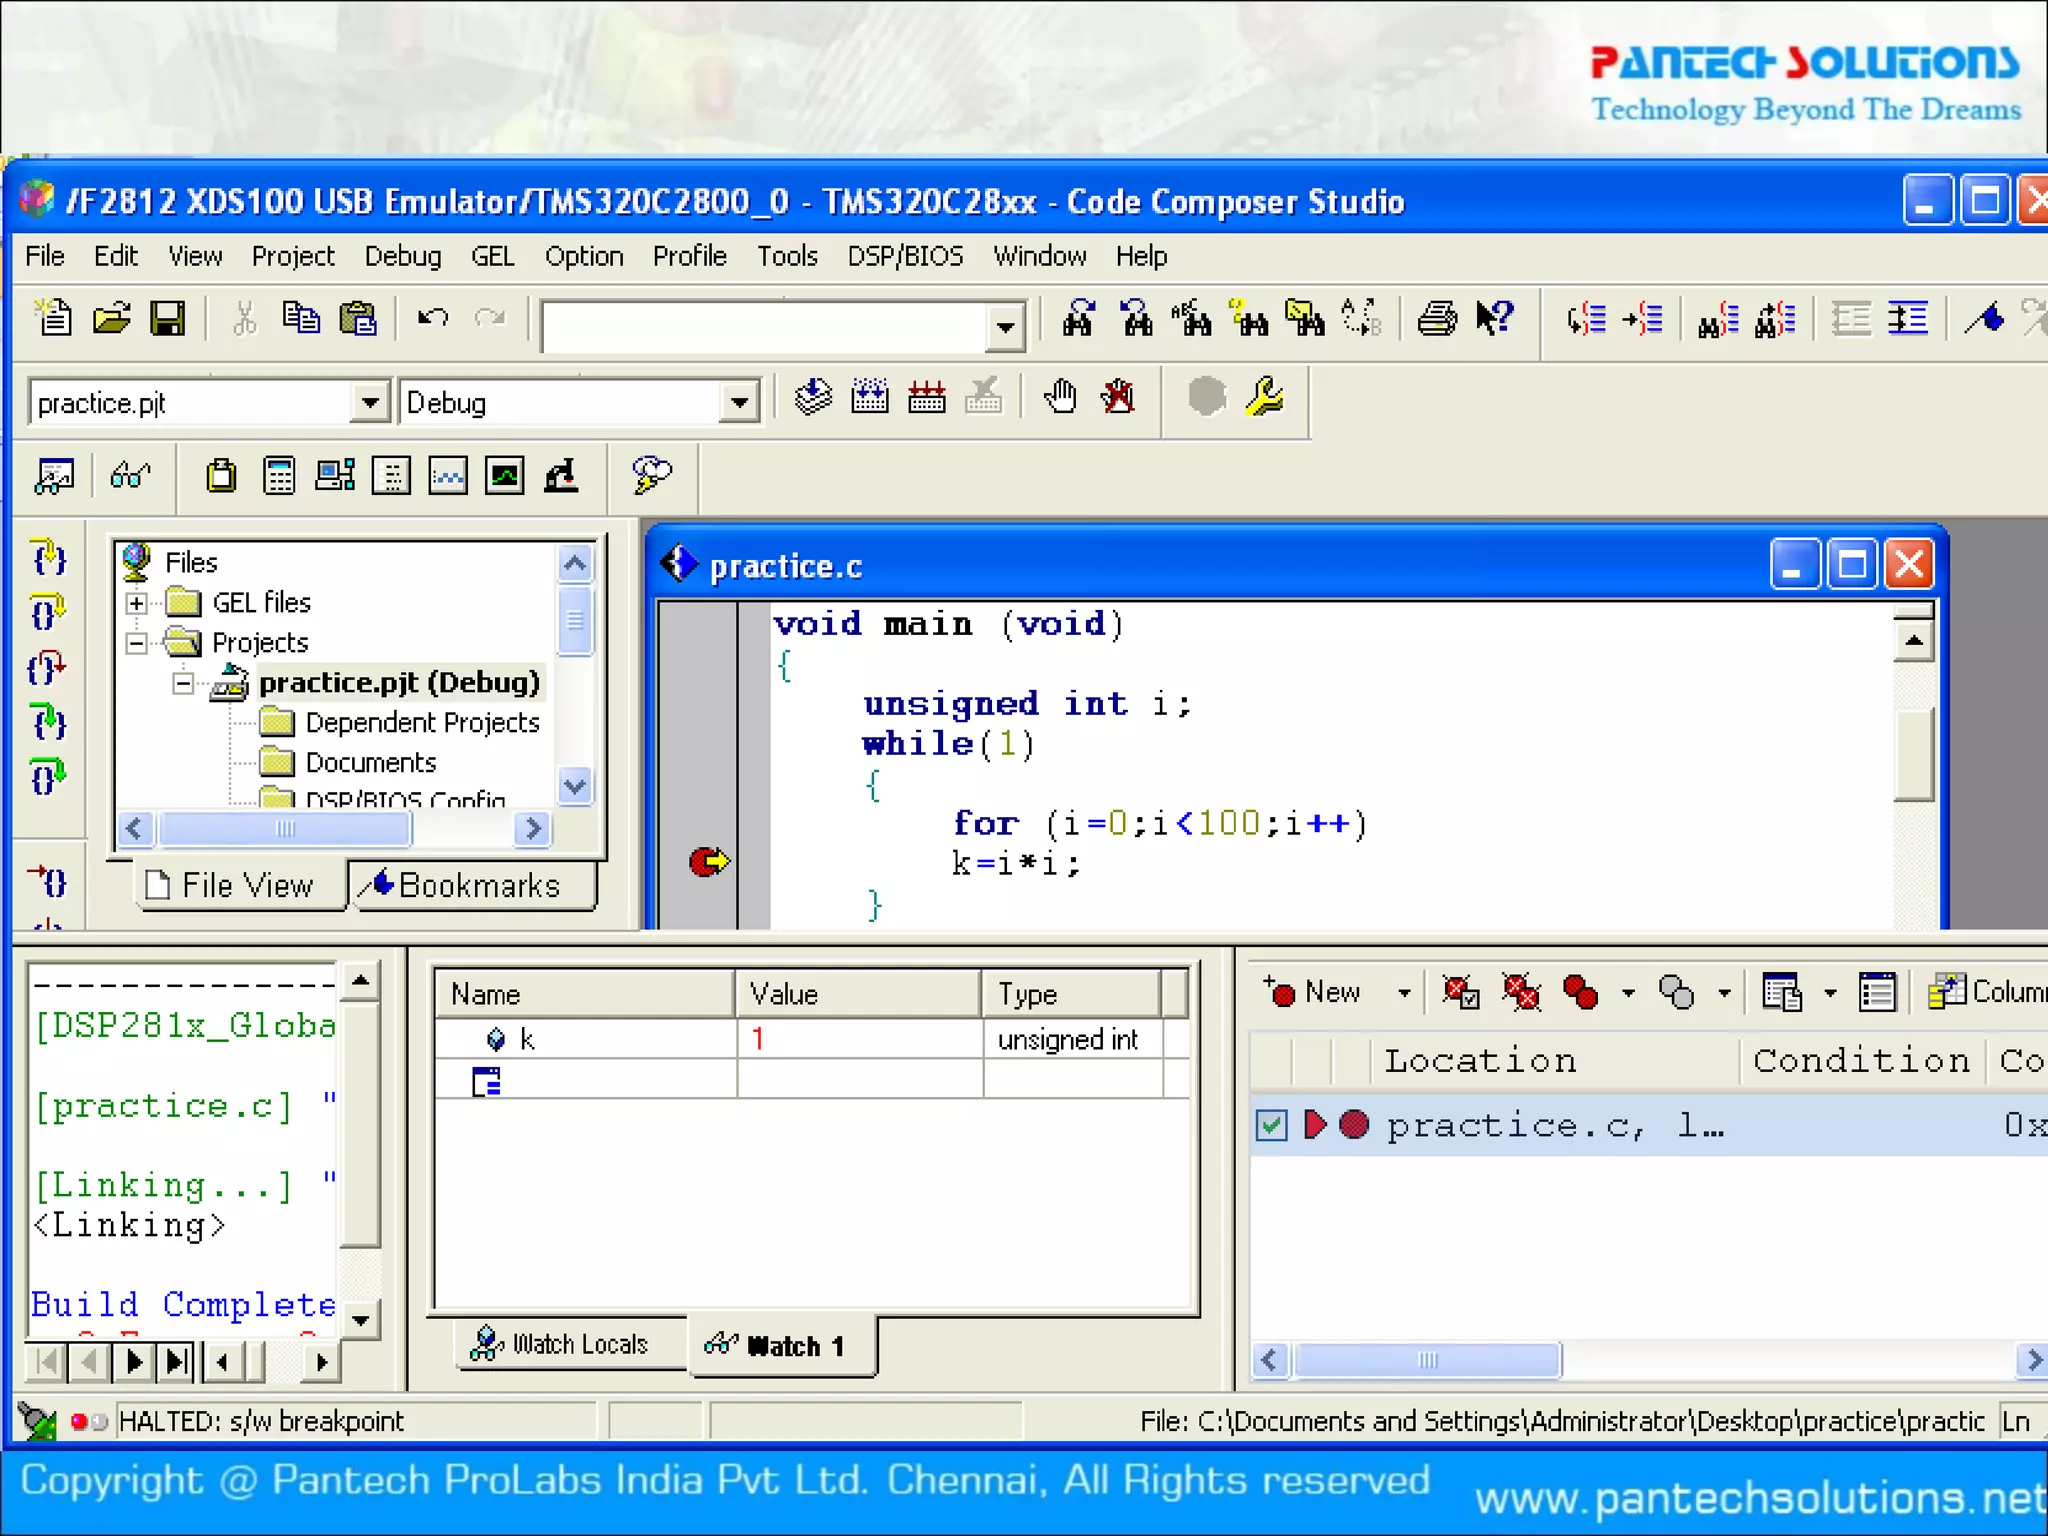Click the Print icon in toolbar
The width and height of the screenshot is (2048, 1536).
[1437, 319]
